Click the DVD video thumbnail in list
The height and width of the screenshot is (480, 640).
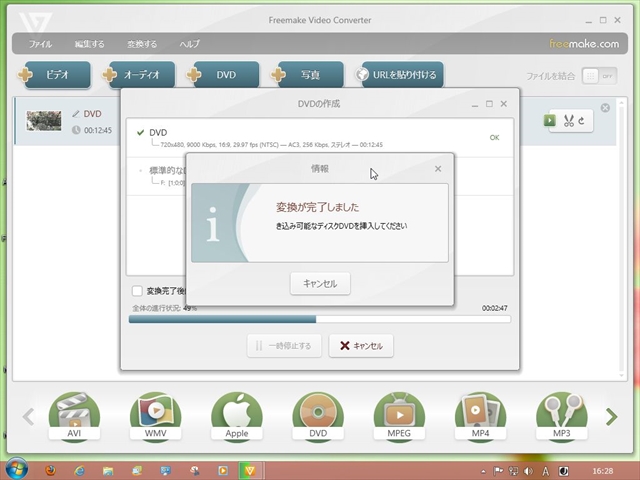click(x=44, y=121)
